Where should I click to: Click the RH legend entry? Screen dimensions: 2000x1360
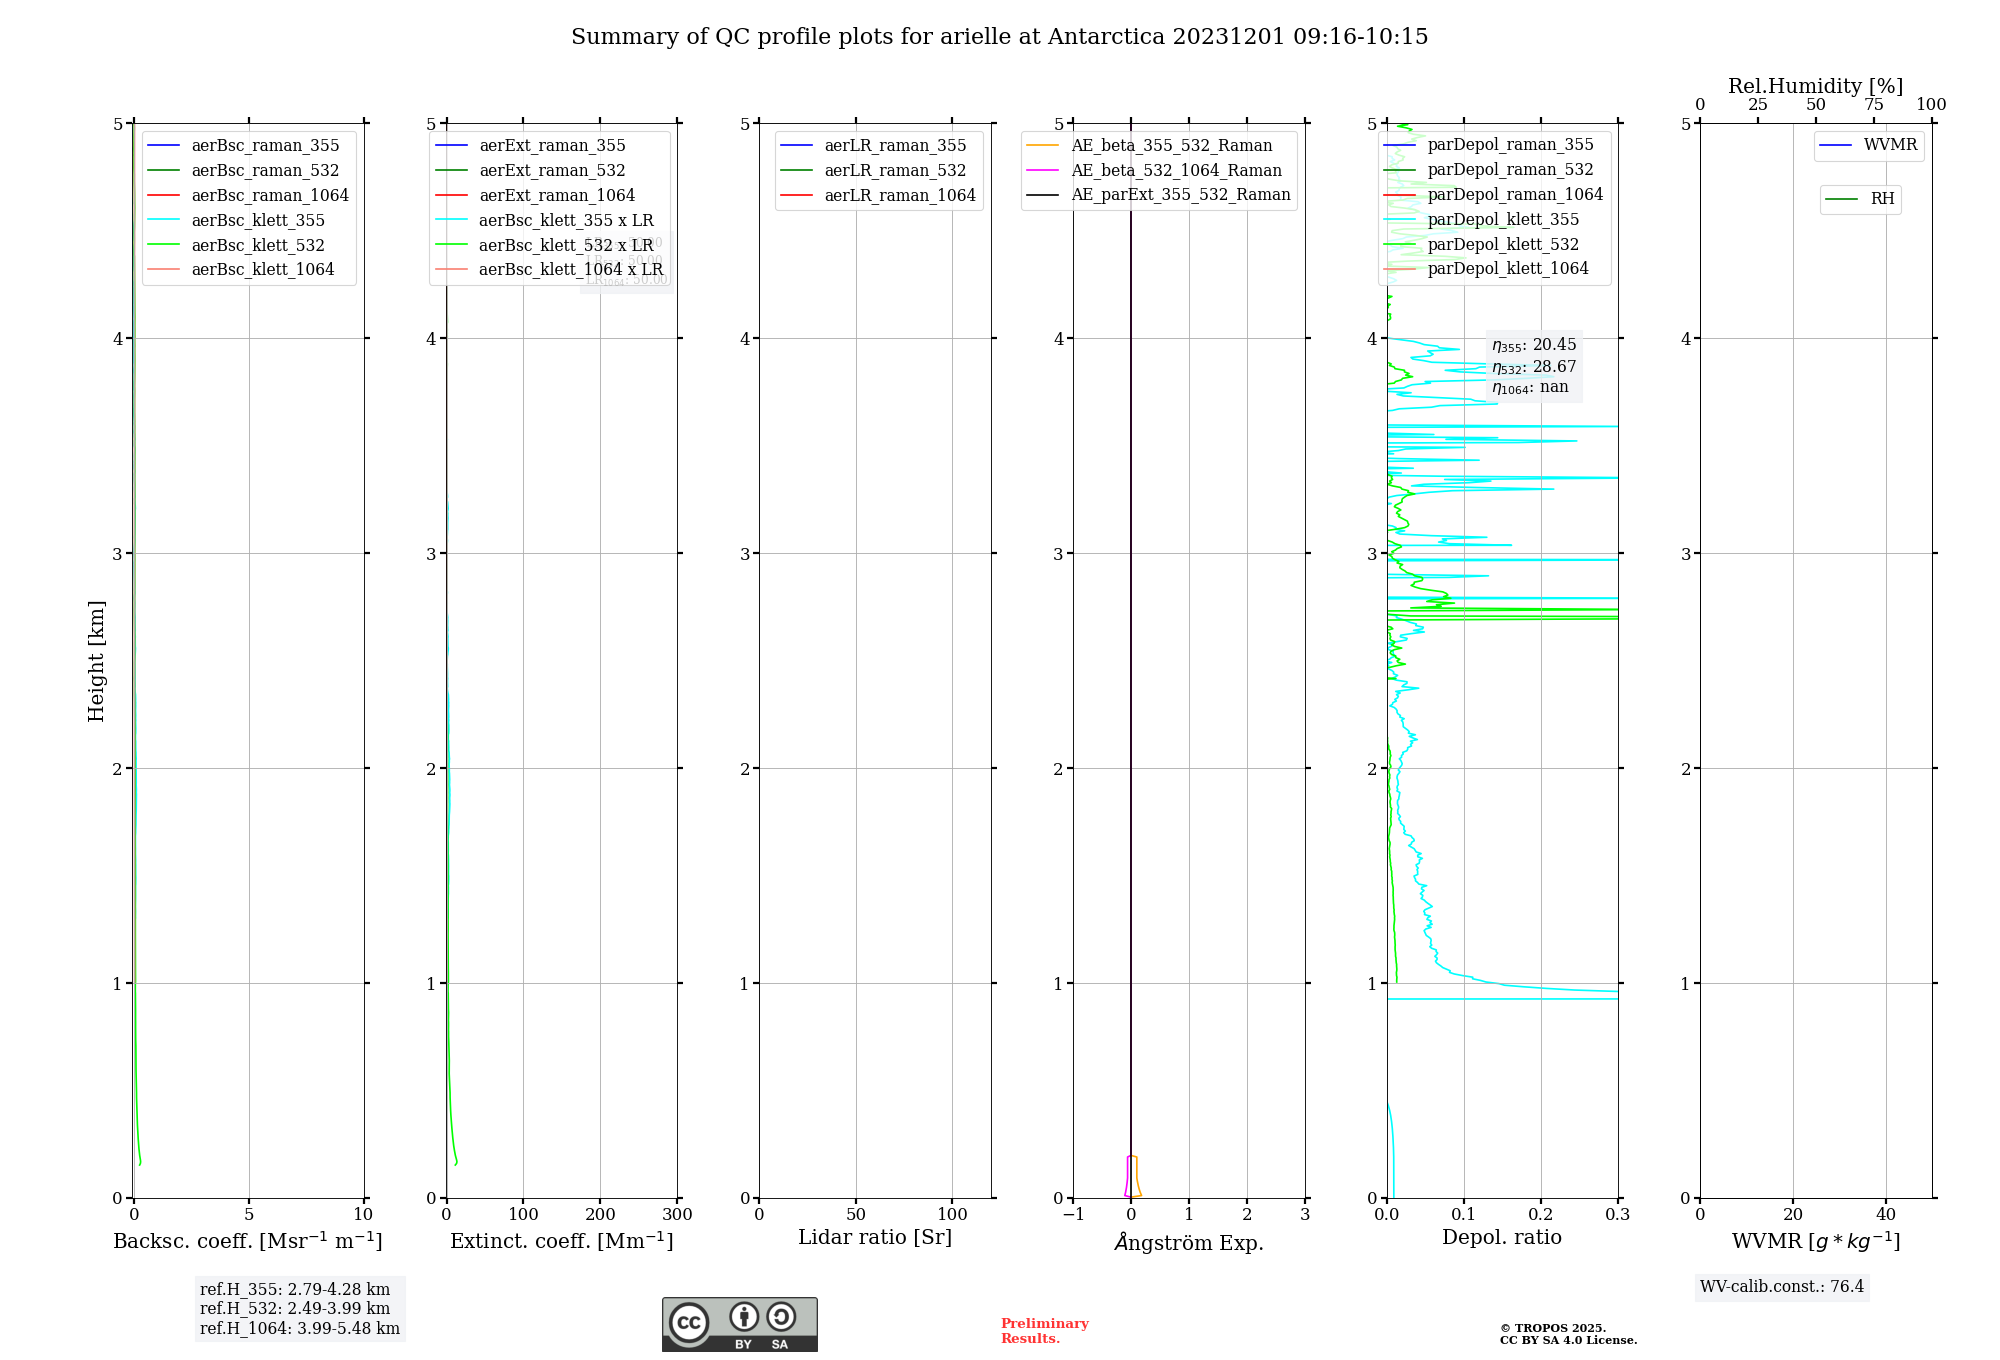tap(1881, 199)
